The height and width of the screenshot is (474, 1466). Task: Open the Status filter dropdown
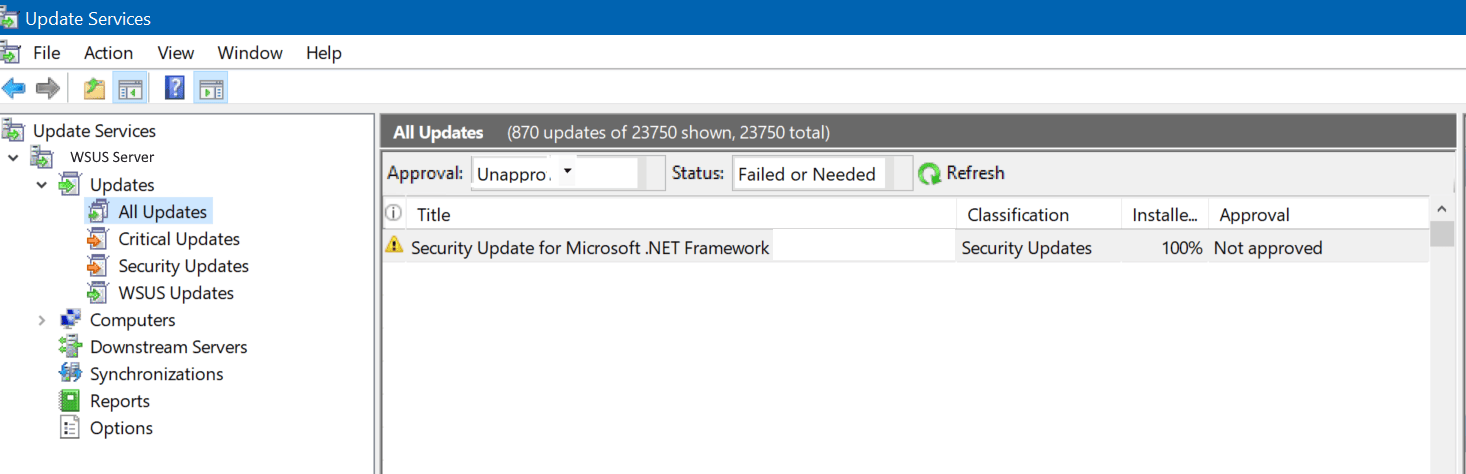tap(902, 173)
